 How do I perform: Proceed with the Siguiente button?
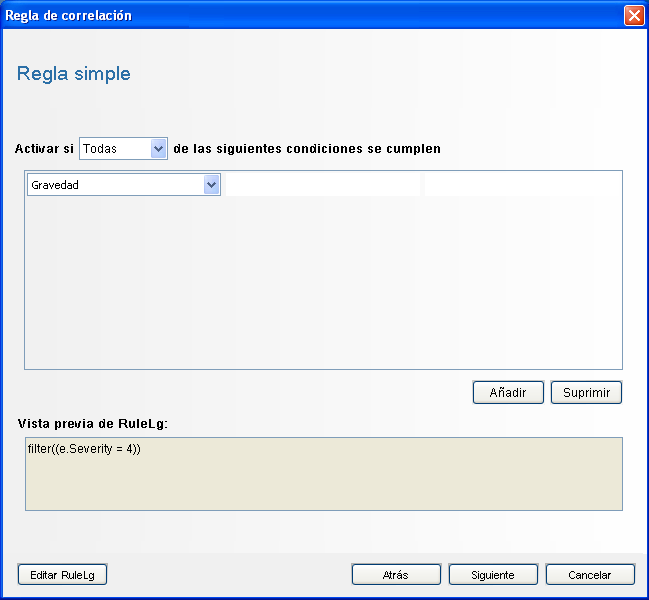point(493,575)
